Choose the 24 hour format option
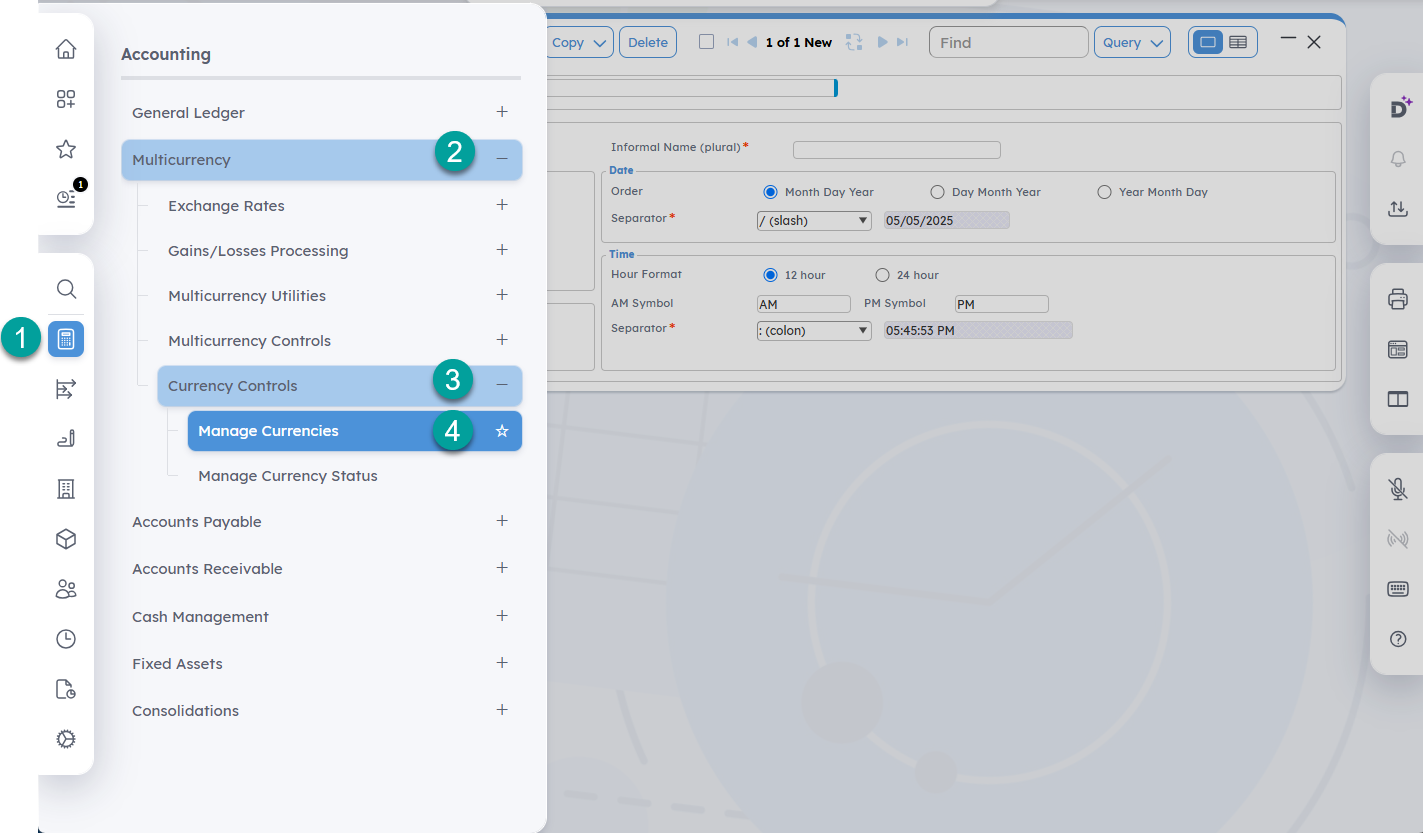The width and height of the screenshot is (1423, 833). [882, 275]
